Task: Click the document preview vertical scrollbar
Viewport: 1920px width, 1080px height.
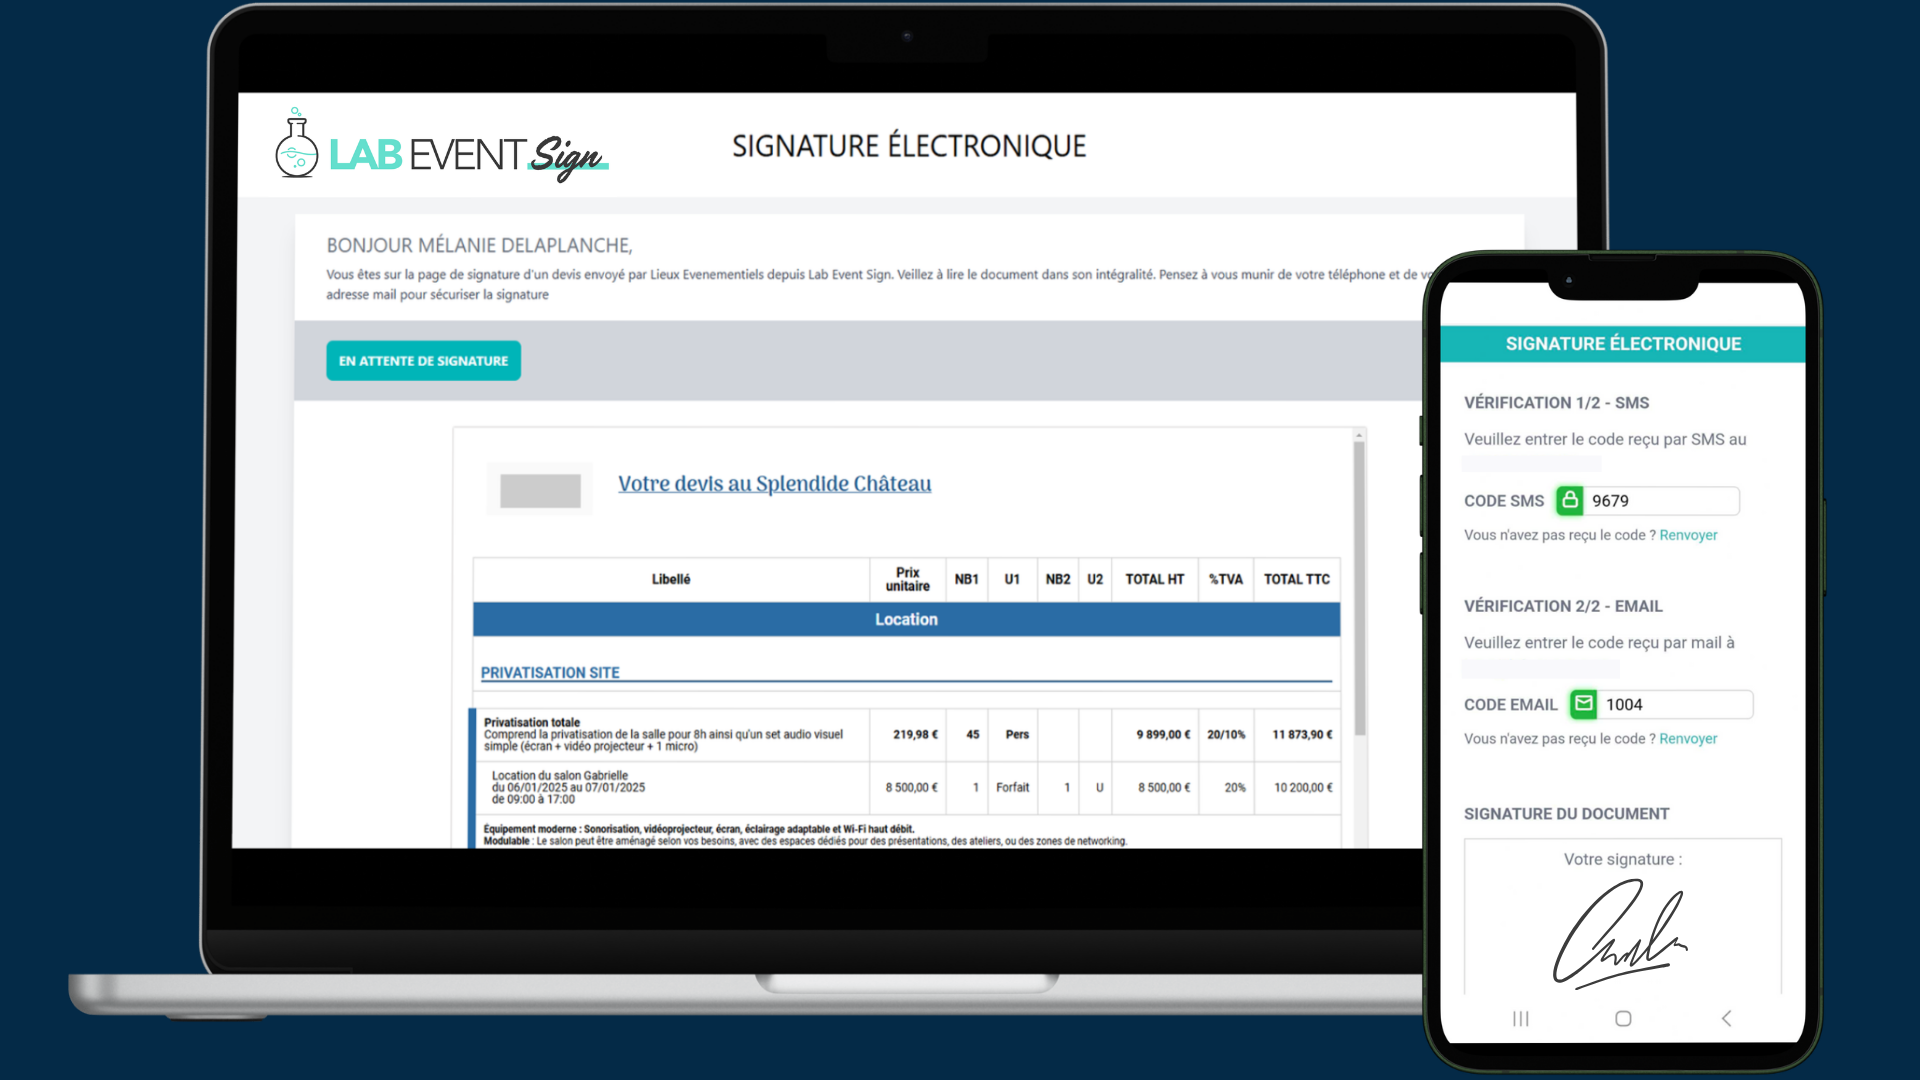Action: 1359,590
